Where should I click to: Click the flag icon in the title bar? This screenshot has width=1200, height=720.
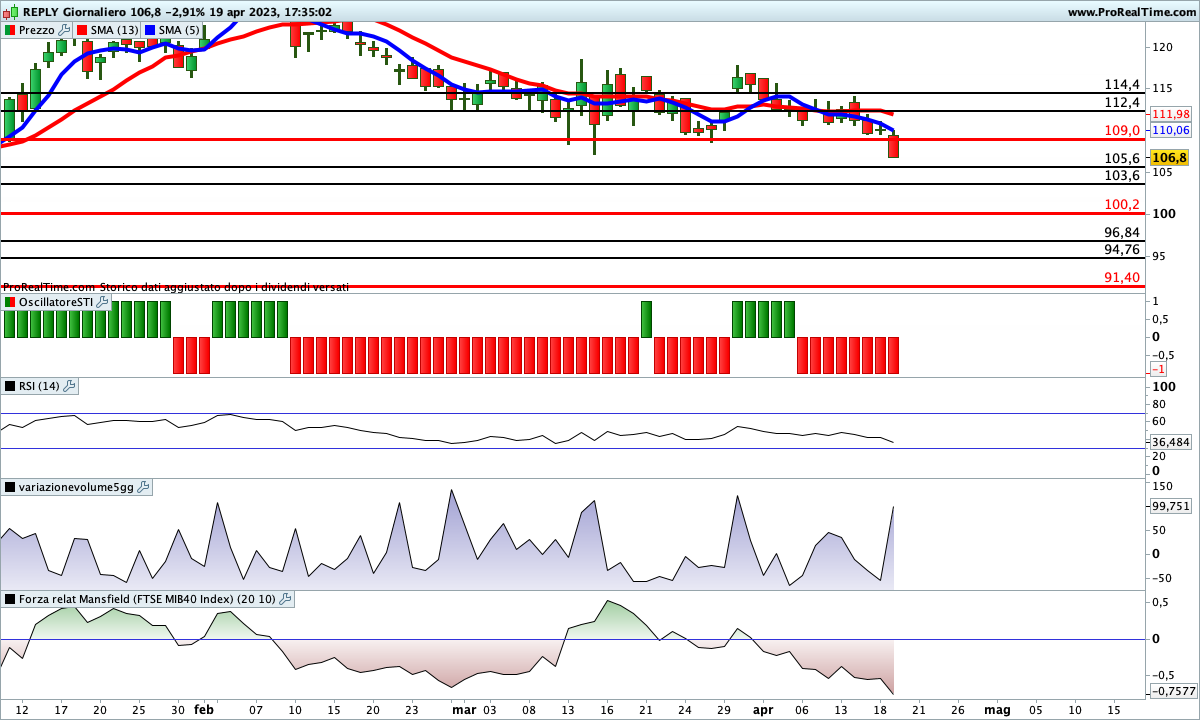10,11
